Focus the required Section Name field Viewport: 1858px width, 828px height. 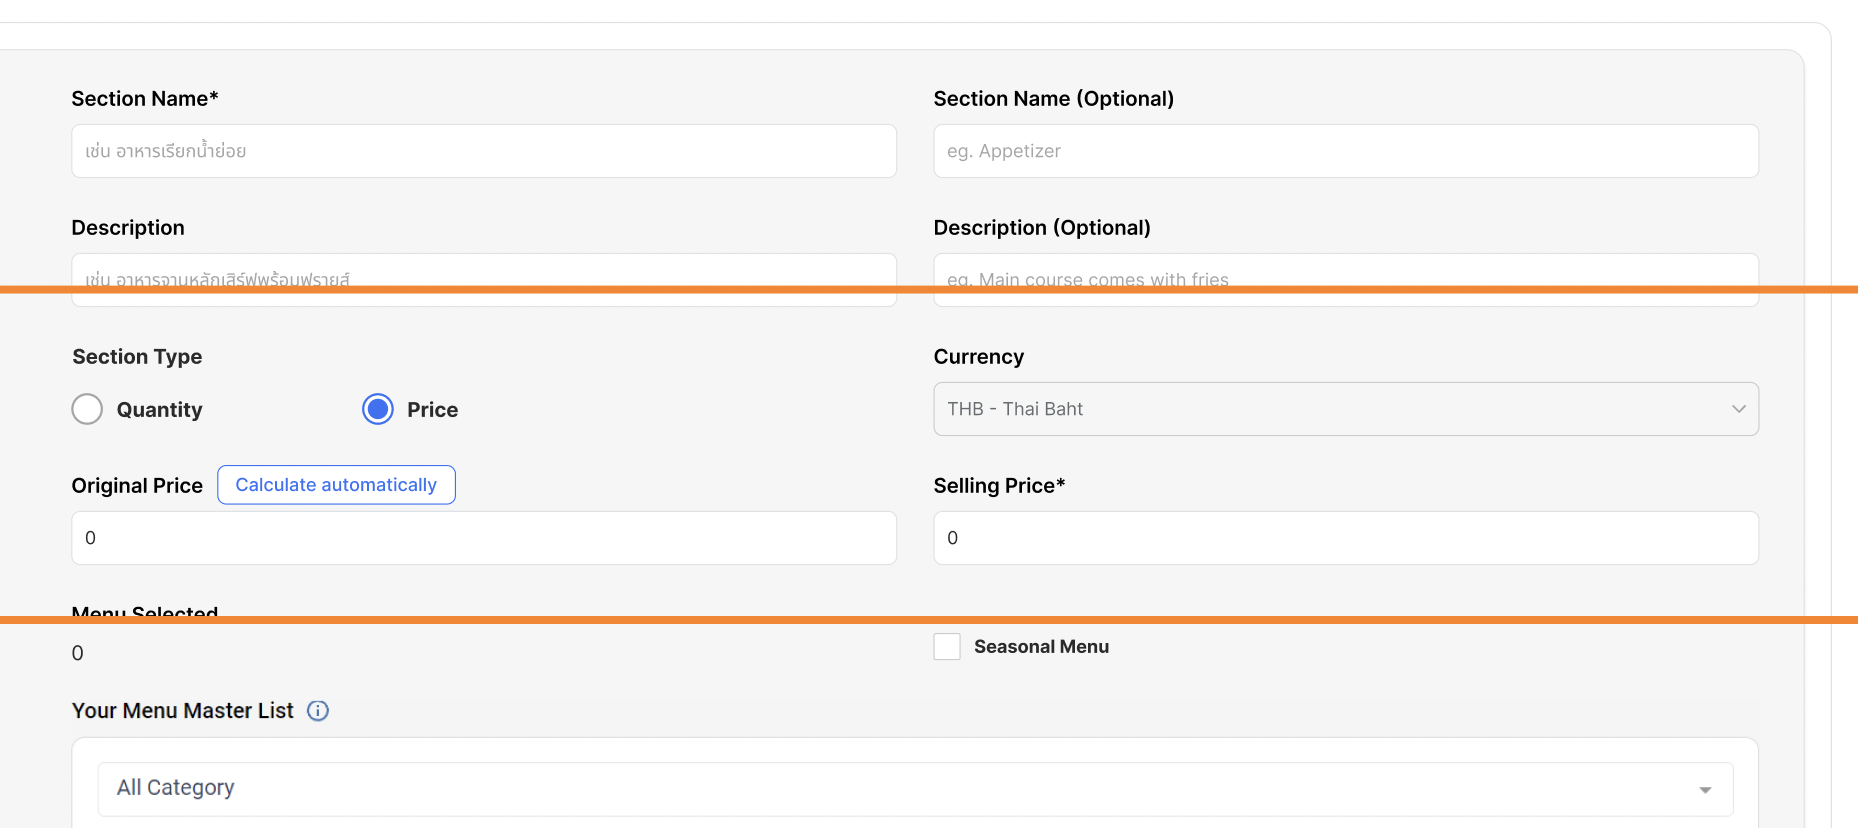[x=484, y=151]
